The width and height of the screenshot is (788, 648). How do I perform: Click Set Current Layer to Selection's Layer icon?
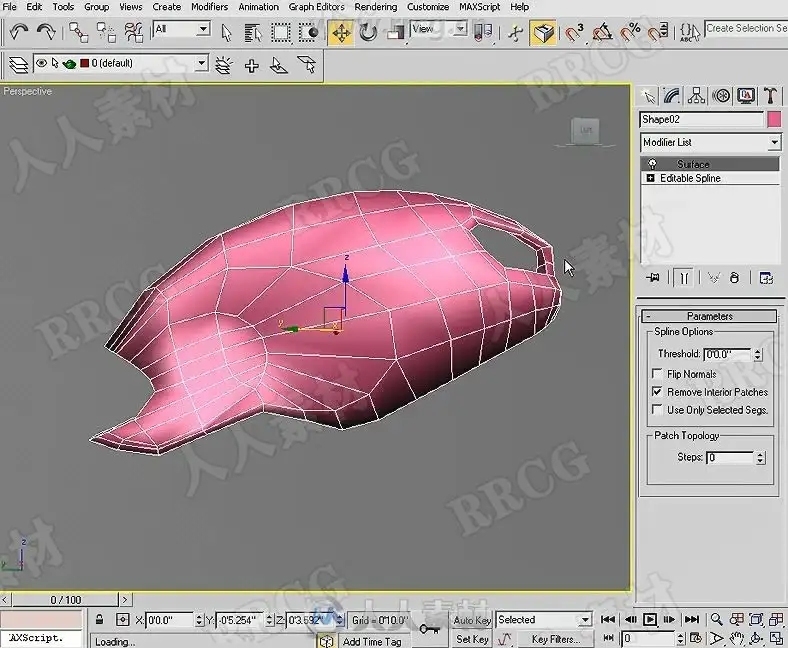[306, 65]
